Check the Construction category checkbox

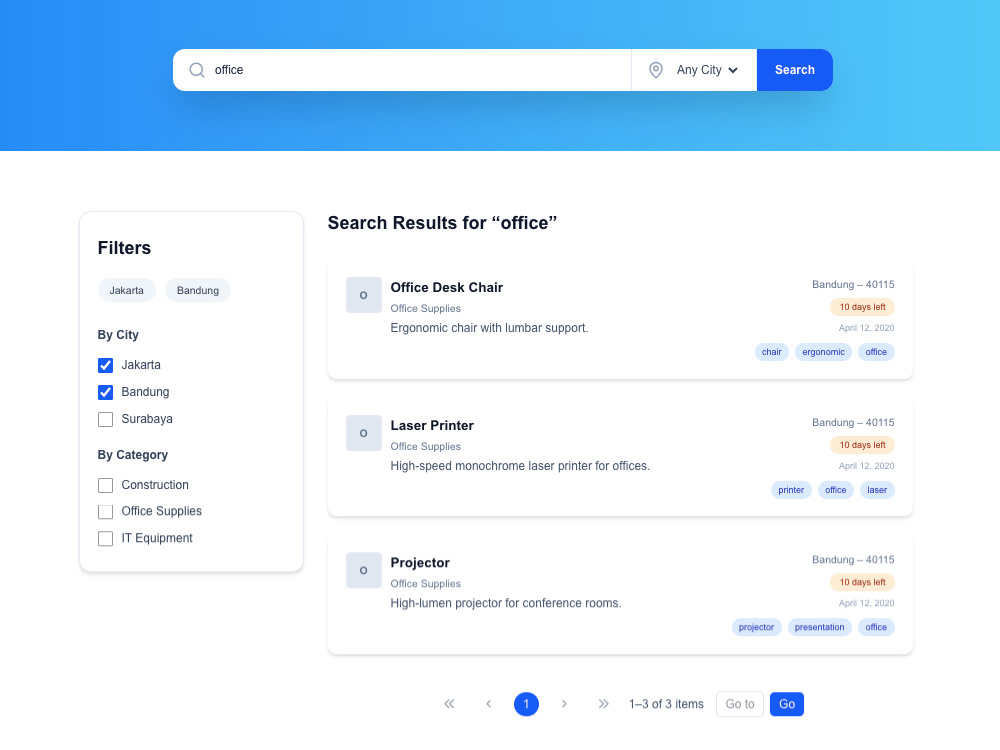point(105,485)
